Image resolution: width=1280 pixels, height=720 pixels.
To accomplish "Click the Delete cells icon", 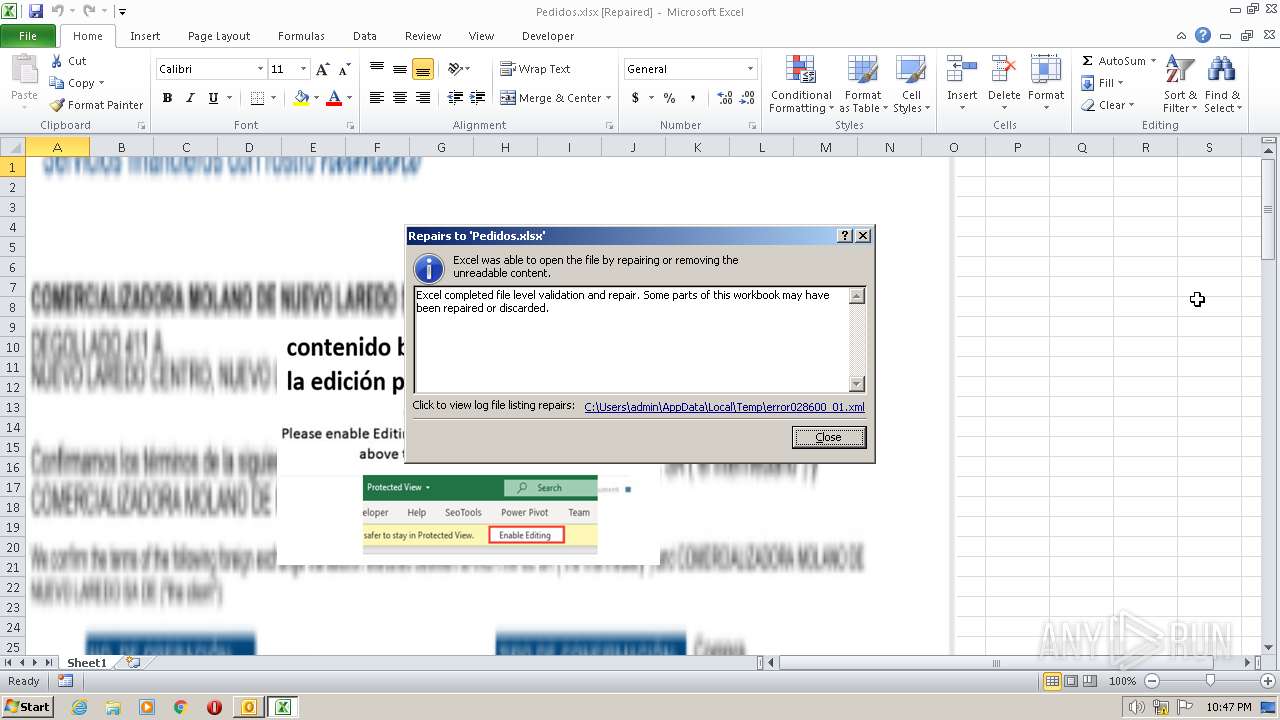I will coord(1004,70).
